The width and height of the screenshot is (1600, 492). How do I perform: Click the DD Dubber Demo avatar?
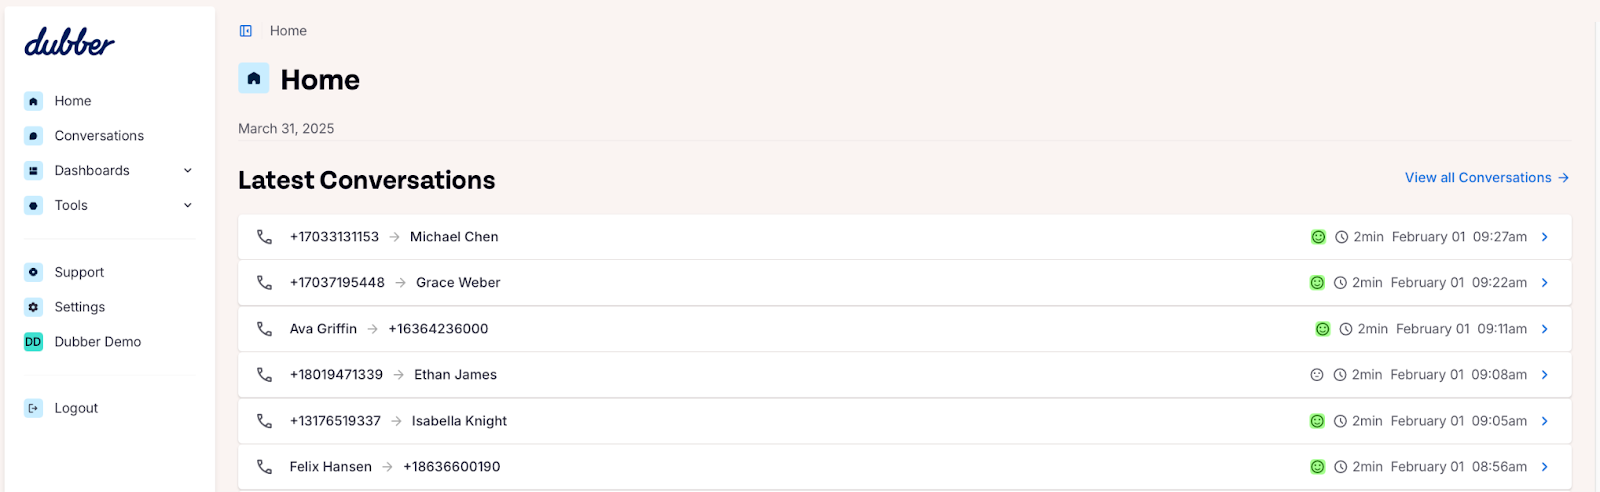click(33, 342)
